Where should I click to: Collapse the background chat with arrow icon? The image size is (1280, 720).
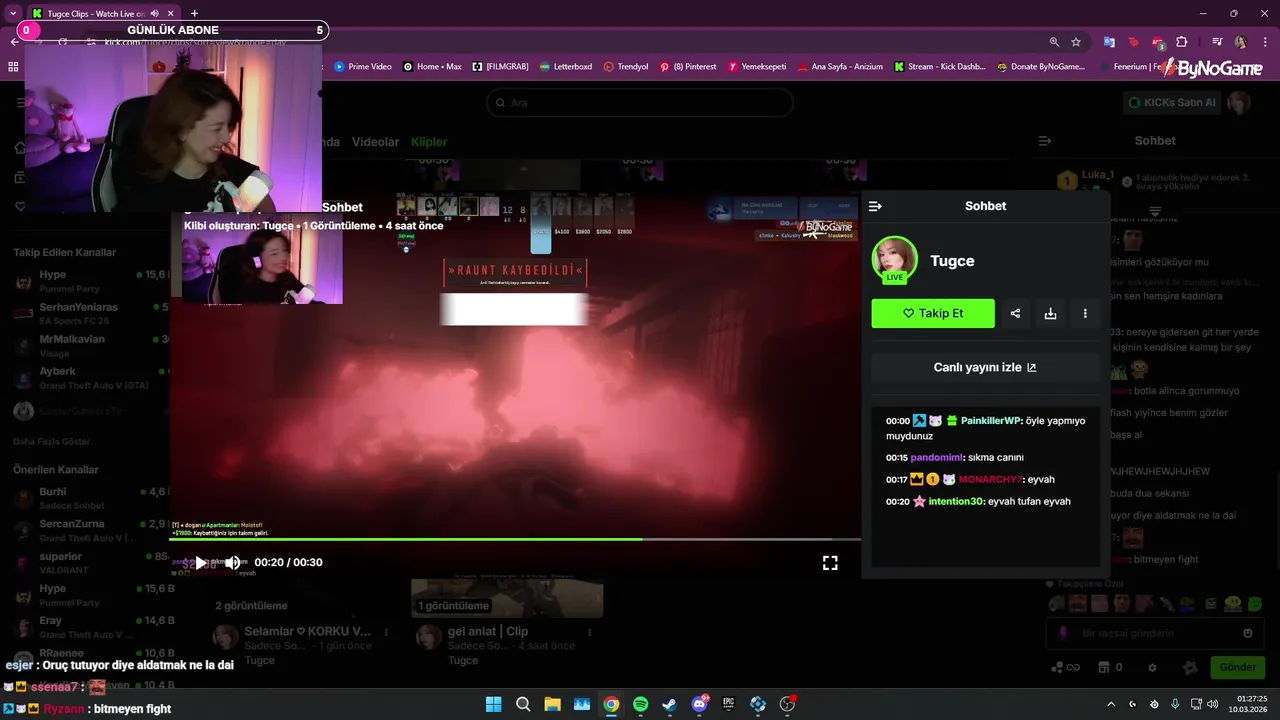pos(1045,141)
